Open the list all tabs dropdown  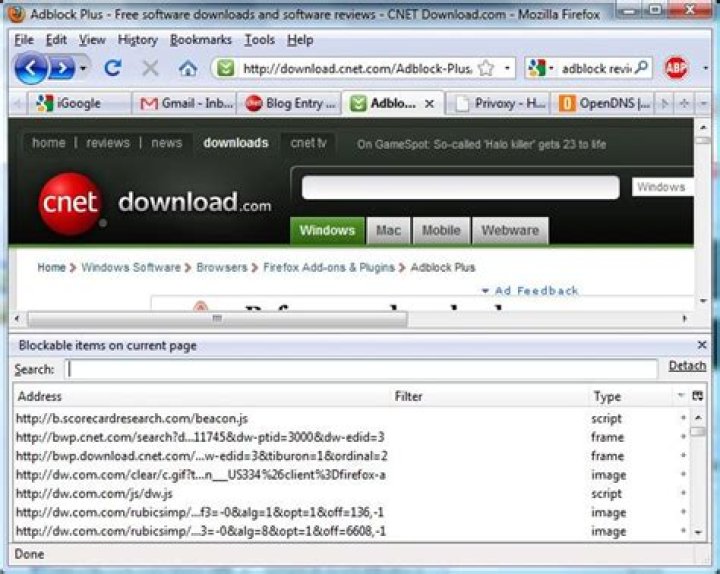[704, 104]
